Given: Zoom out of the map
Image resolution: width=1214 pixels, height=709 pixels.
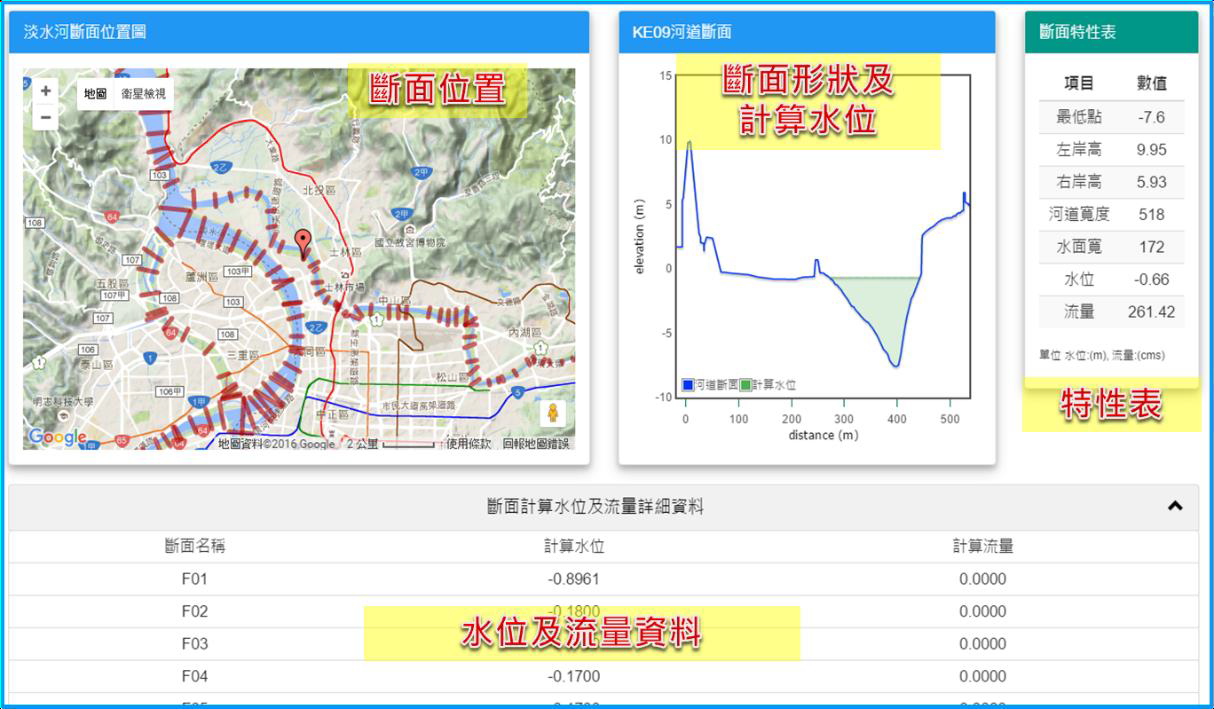Looking at the screenshot, I should pos(45,117).
